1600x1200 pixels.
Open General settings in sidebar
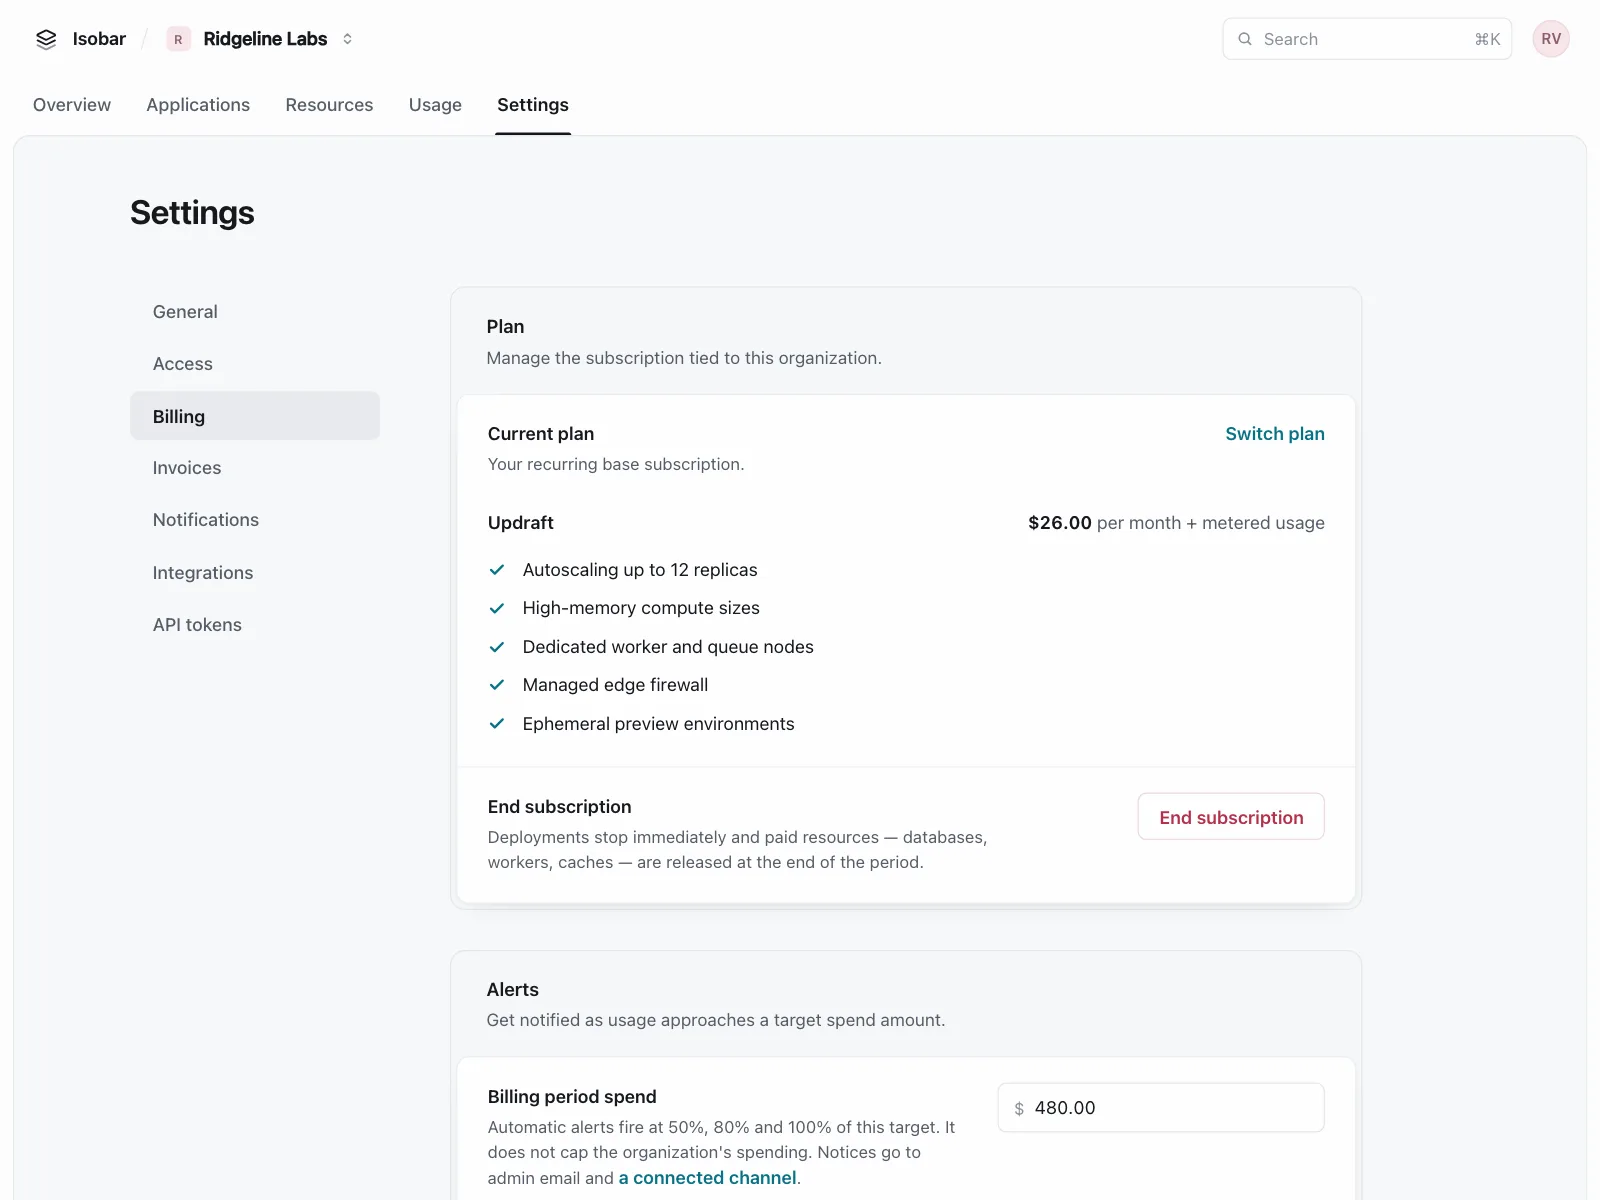(x=255, y=312)
